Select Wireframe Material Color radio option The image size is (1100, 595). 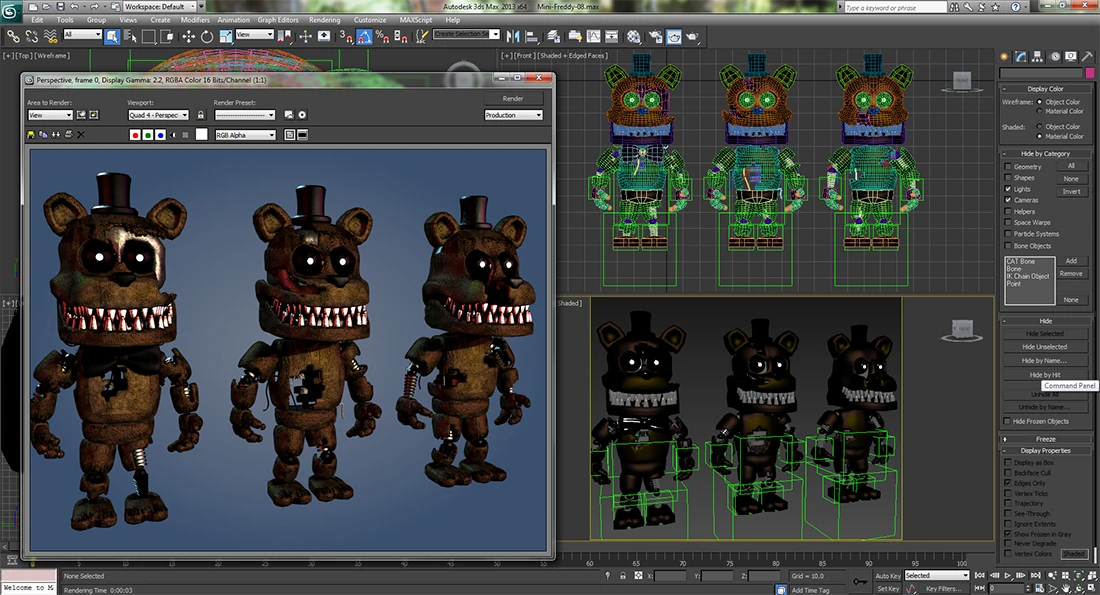pos(1039,111)
